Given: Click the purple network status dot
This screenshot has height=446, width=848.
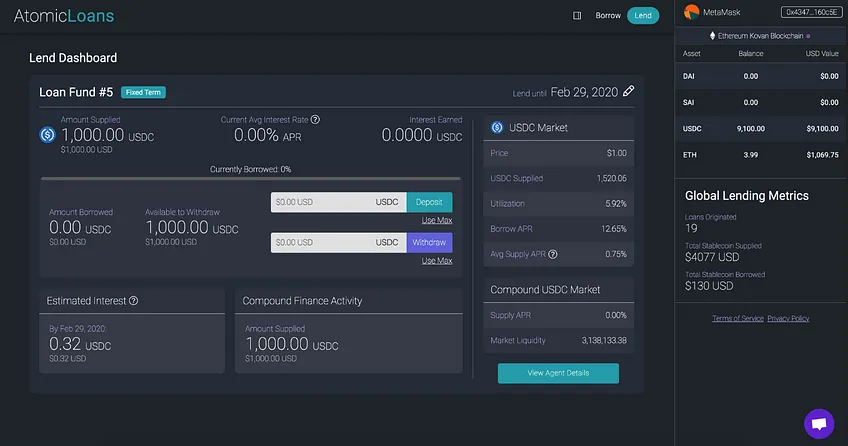Looking at the screenshot, I should 808,36.
